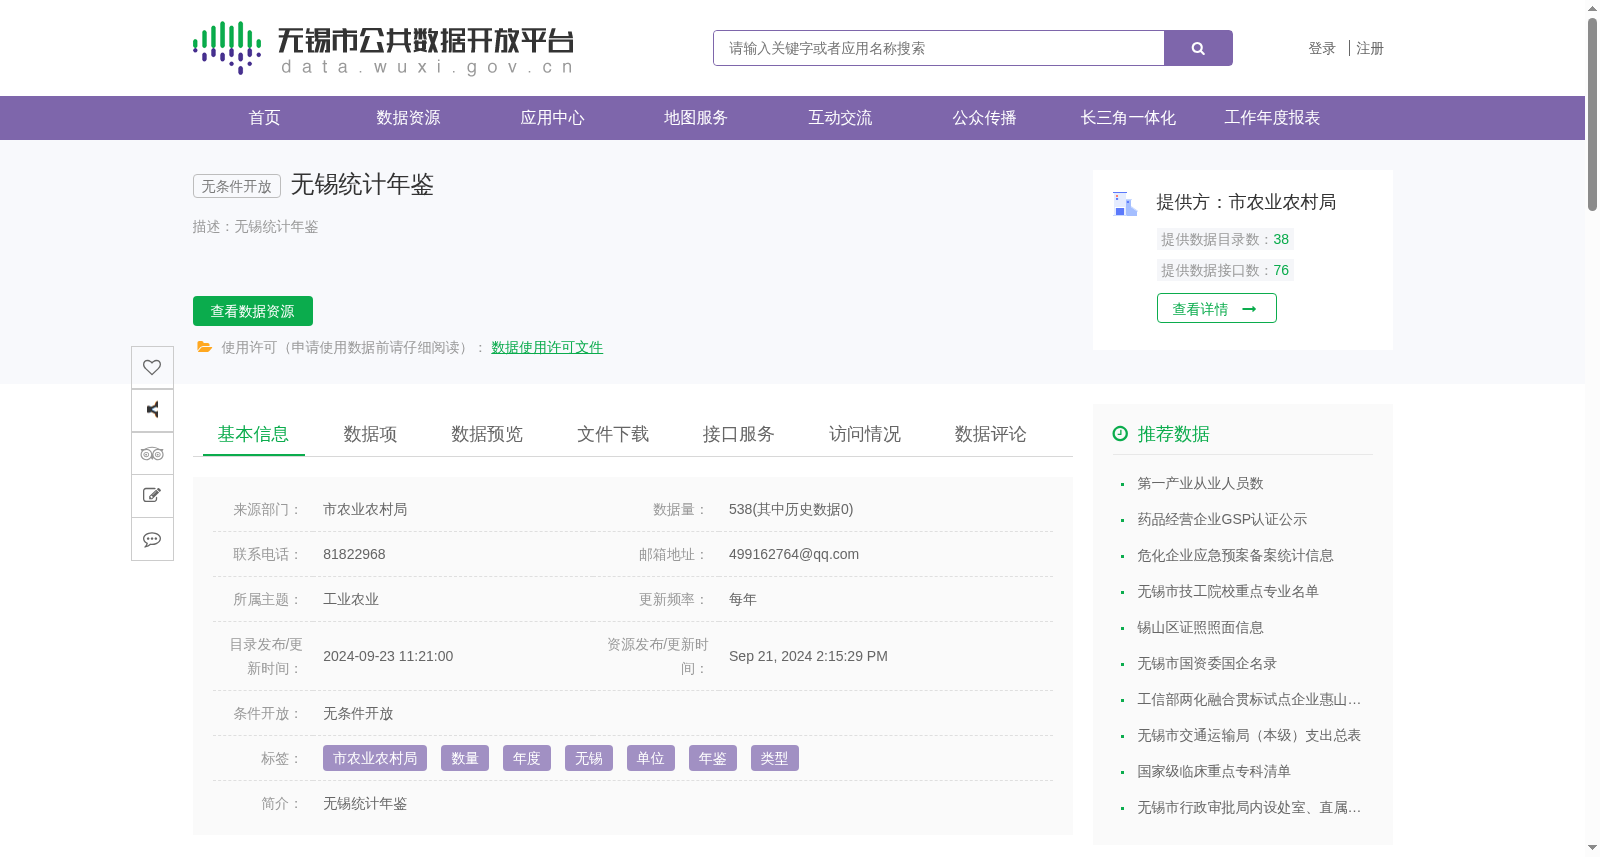Image resolution: width=1600 pixels, height=857 pixels.
Task: Click the edit pencil icon in the sidebar
Action: pos(152,496)
